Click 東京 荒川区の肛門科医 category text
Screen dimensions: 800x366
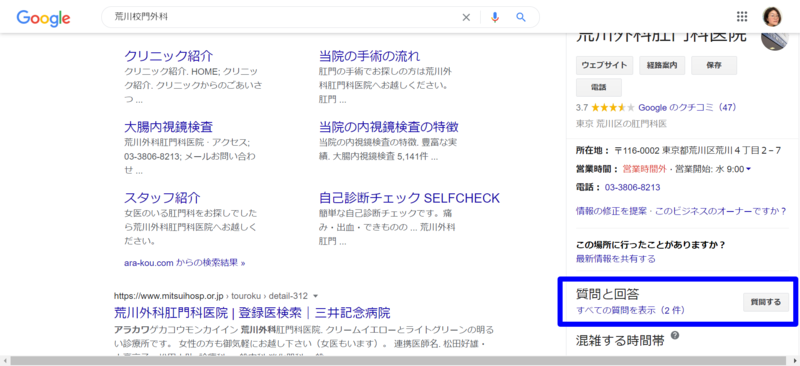(621, 124)
